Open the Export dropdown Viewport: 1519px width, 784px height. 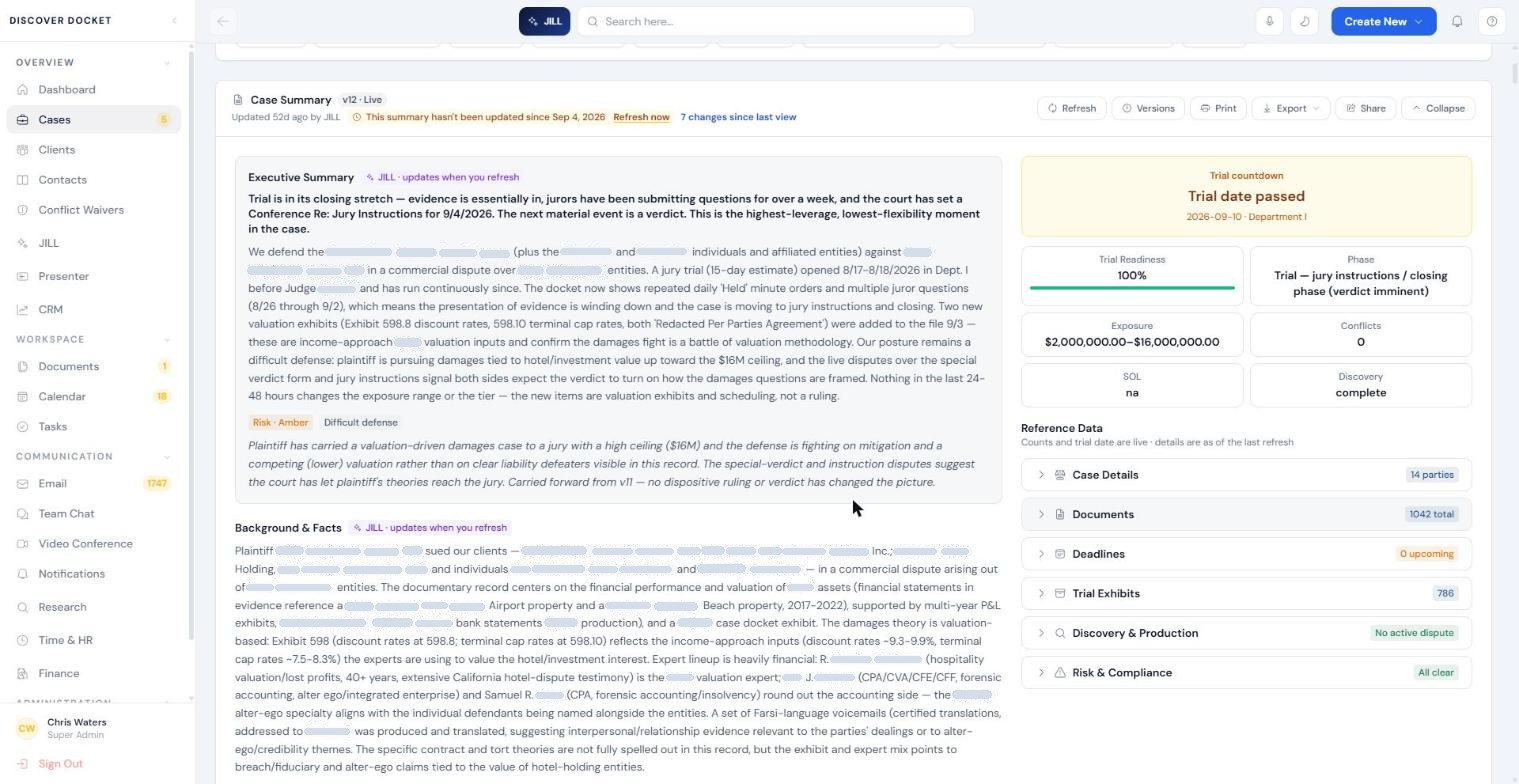1290,108
